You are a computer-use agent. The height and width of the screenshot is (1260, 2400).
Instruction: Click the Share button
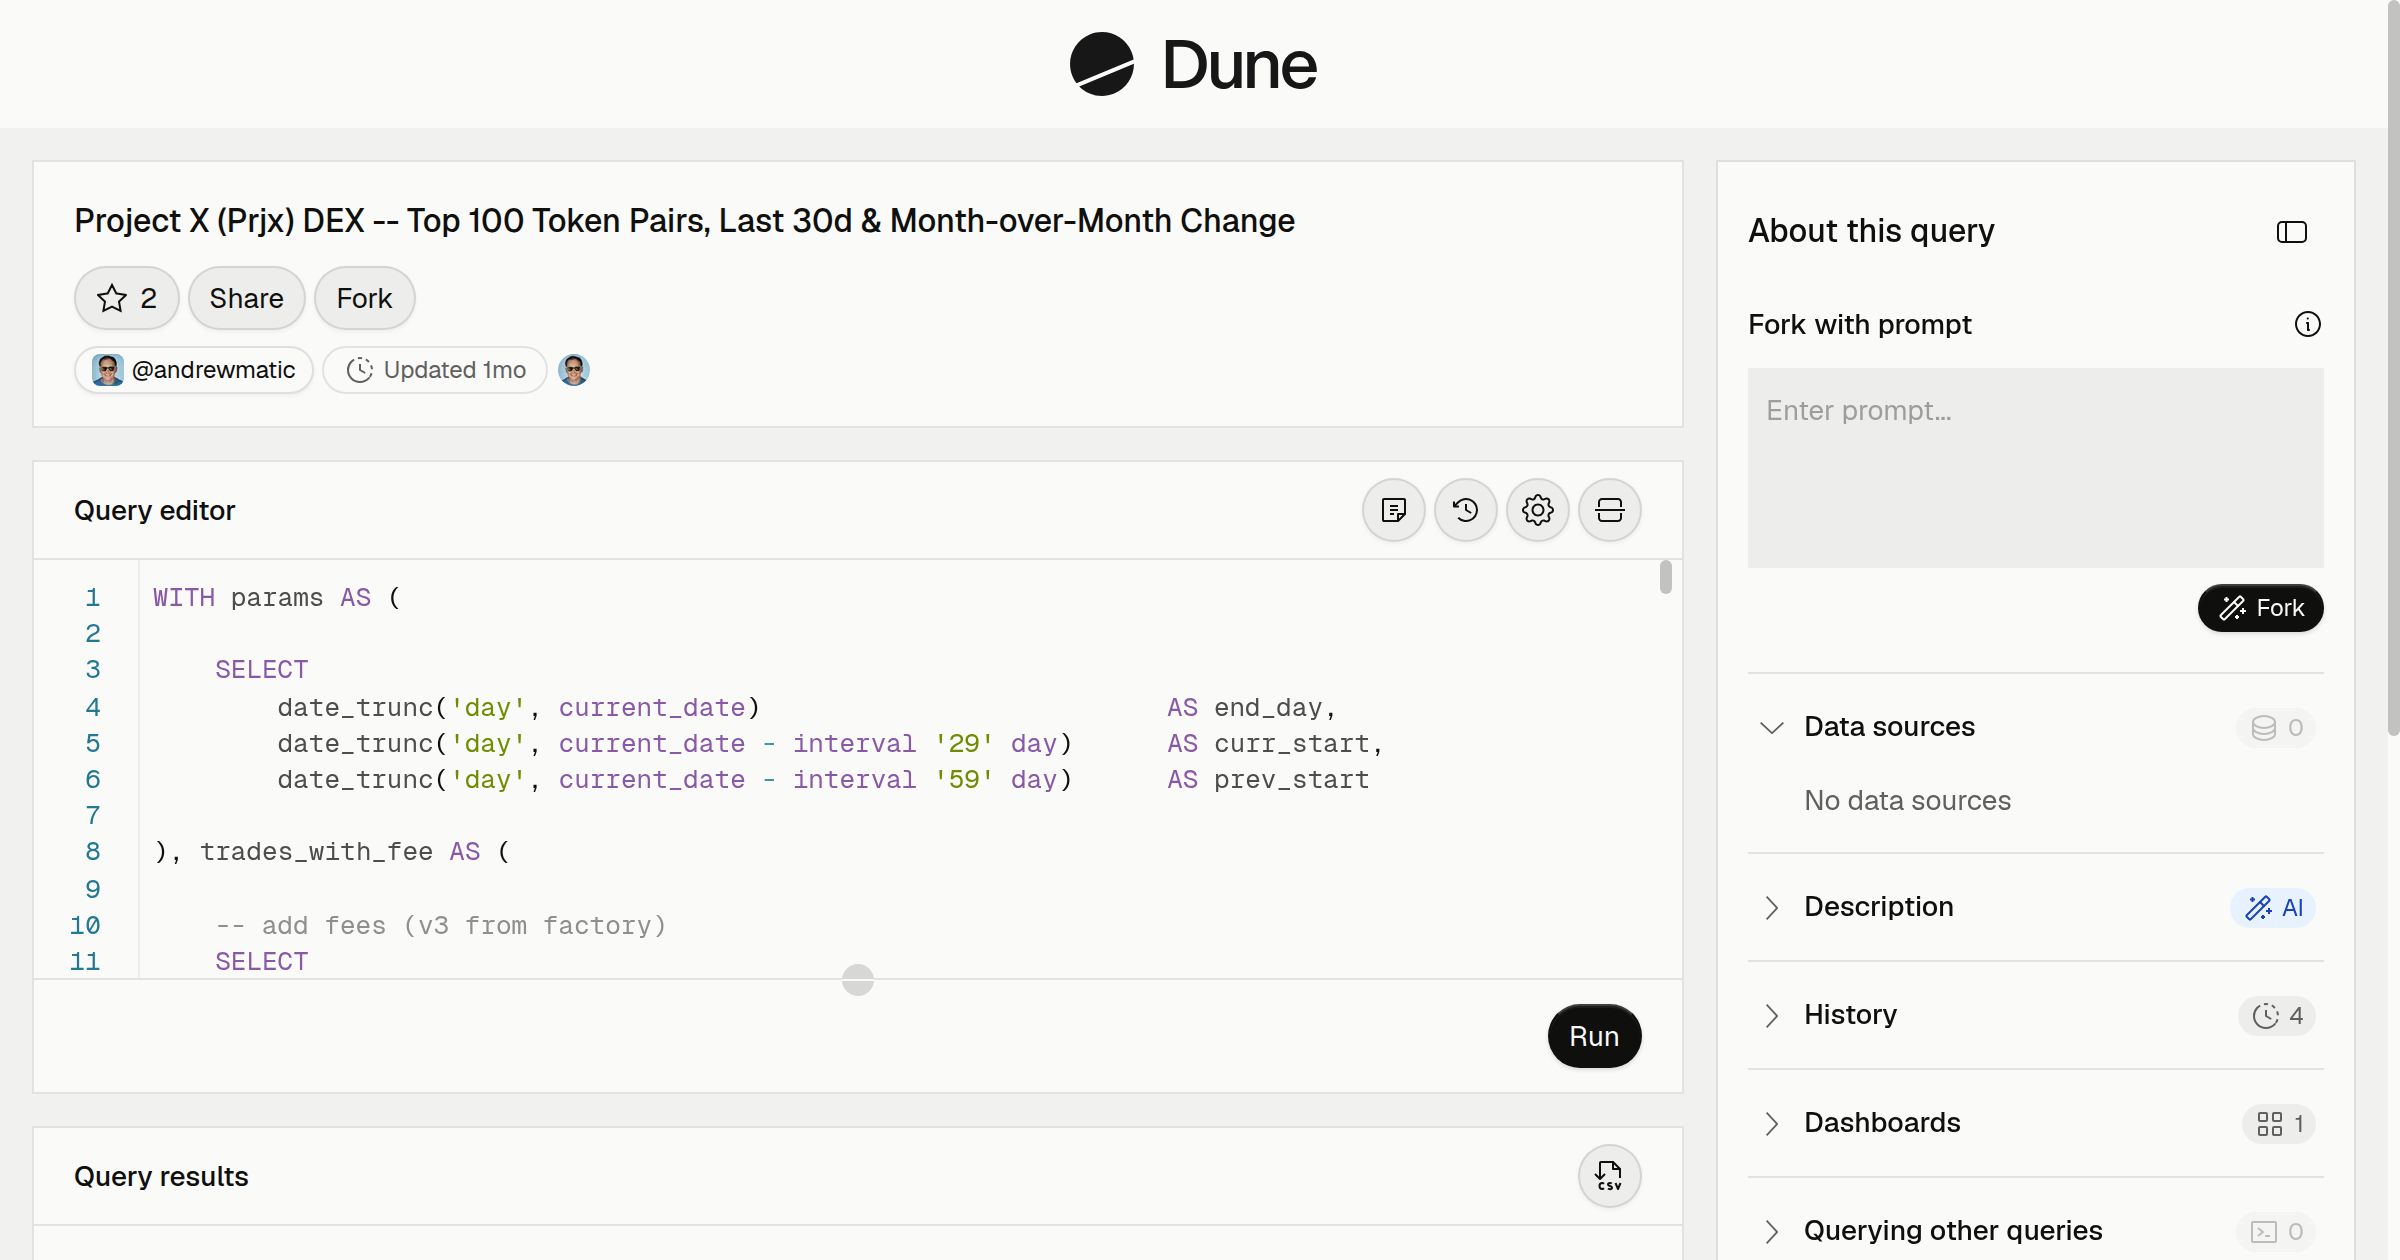pos(246,298)
